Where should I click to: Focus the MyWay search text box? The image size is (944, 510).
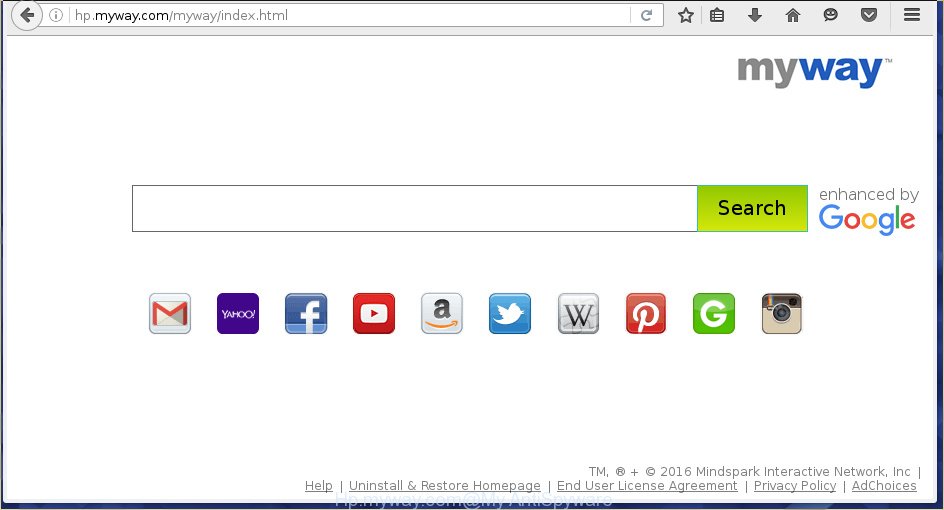414,208
